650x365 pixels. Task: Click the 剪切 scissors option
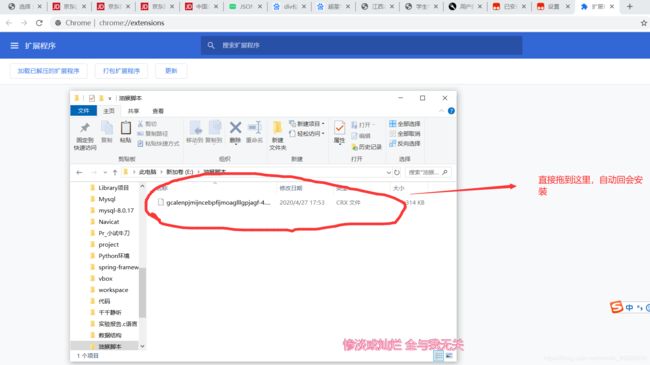tap(147, 124)
